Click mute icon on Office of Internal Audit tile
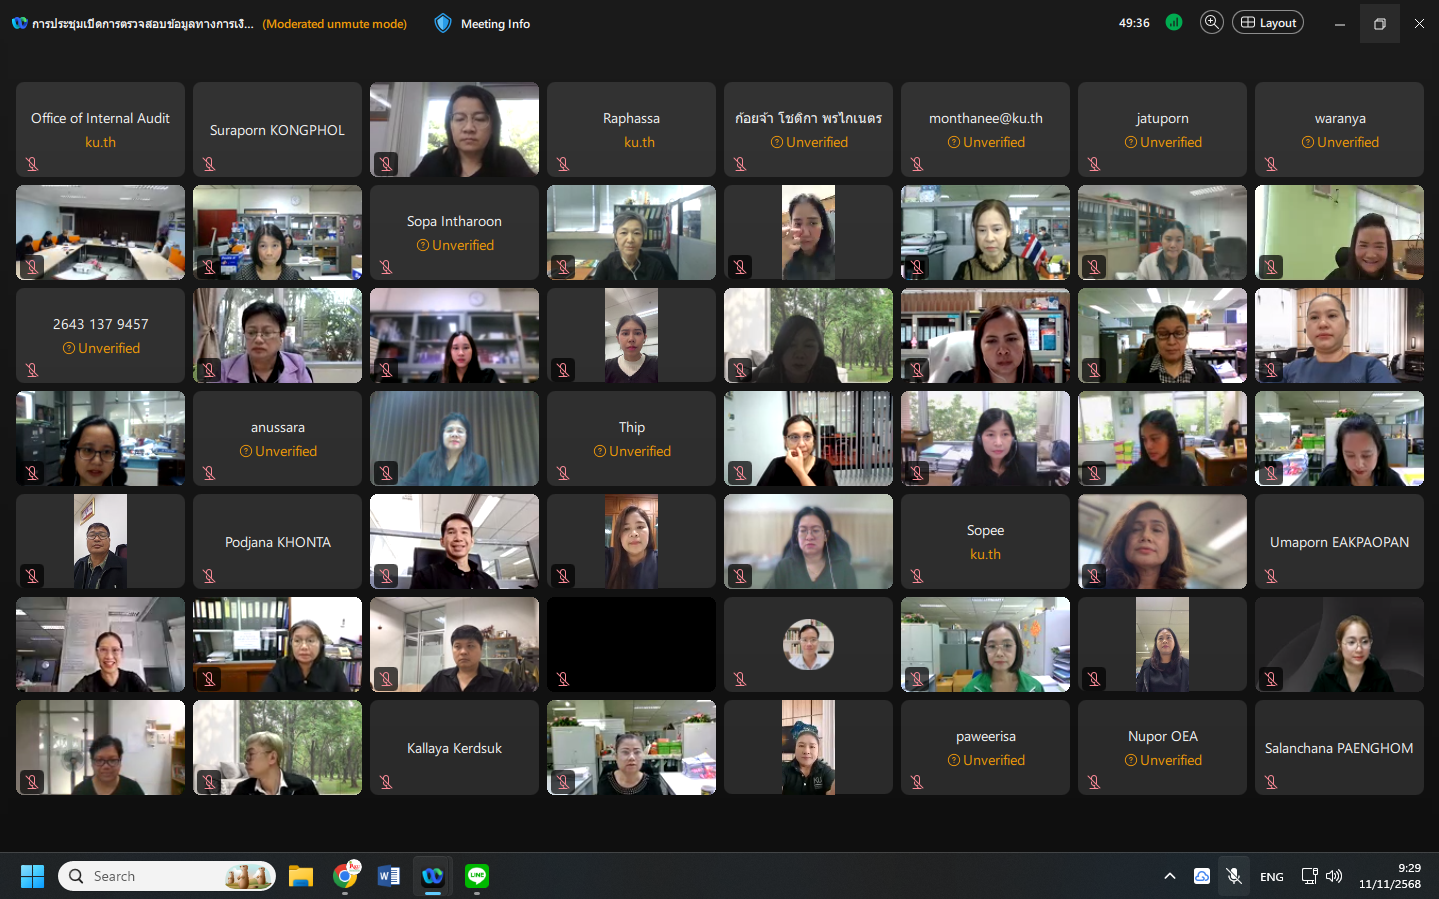Image resolution: width=1439 pixels, height=899 pixels. tap(32, 164)
